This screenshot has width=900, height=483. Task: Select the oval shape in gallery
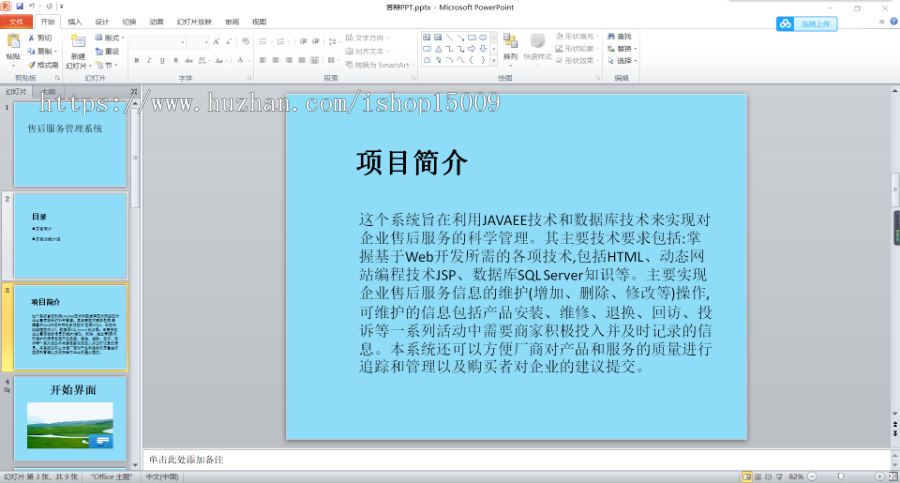point(483,37)
